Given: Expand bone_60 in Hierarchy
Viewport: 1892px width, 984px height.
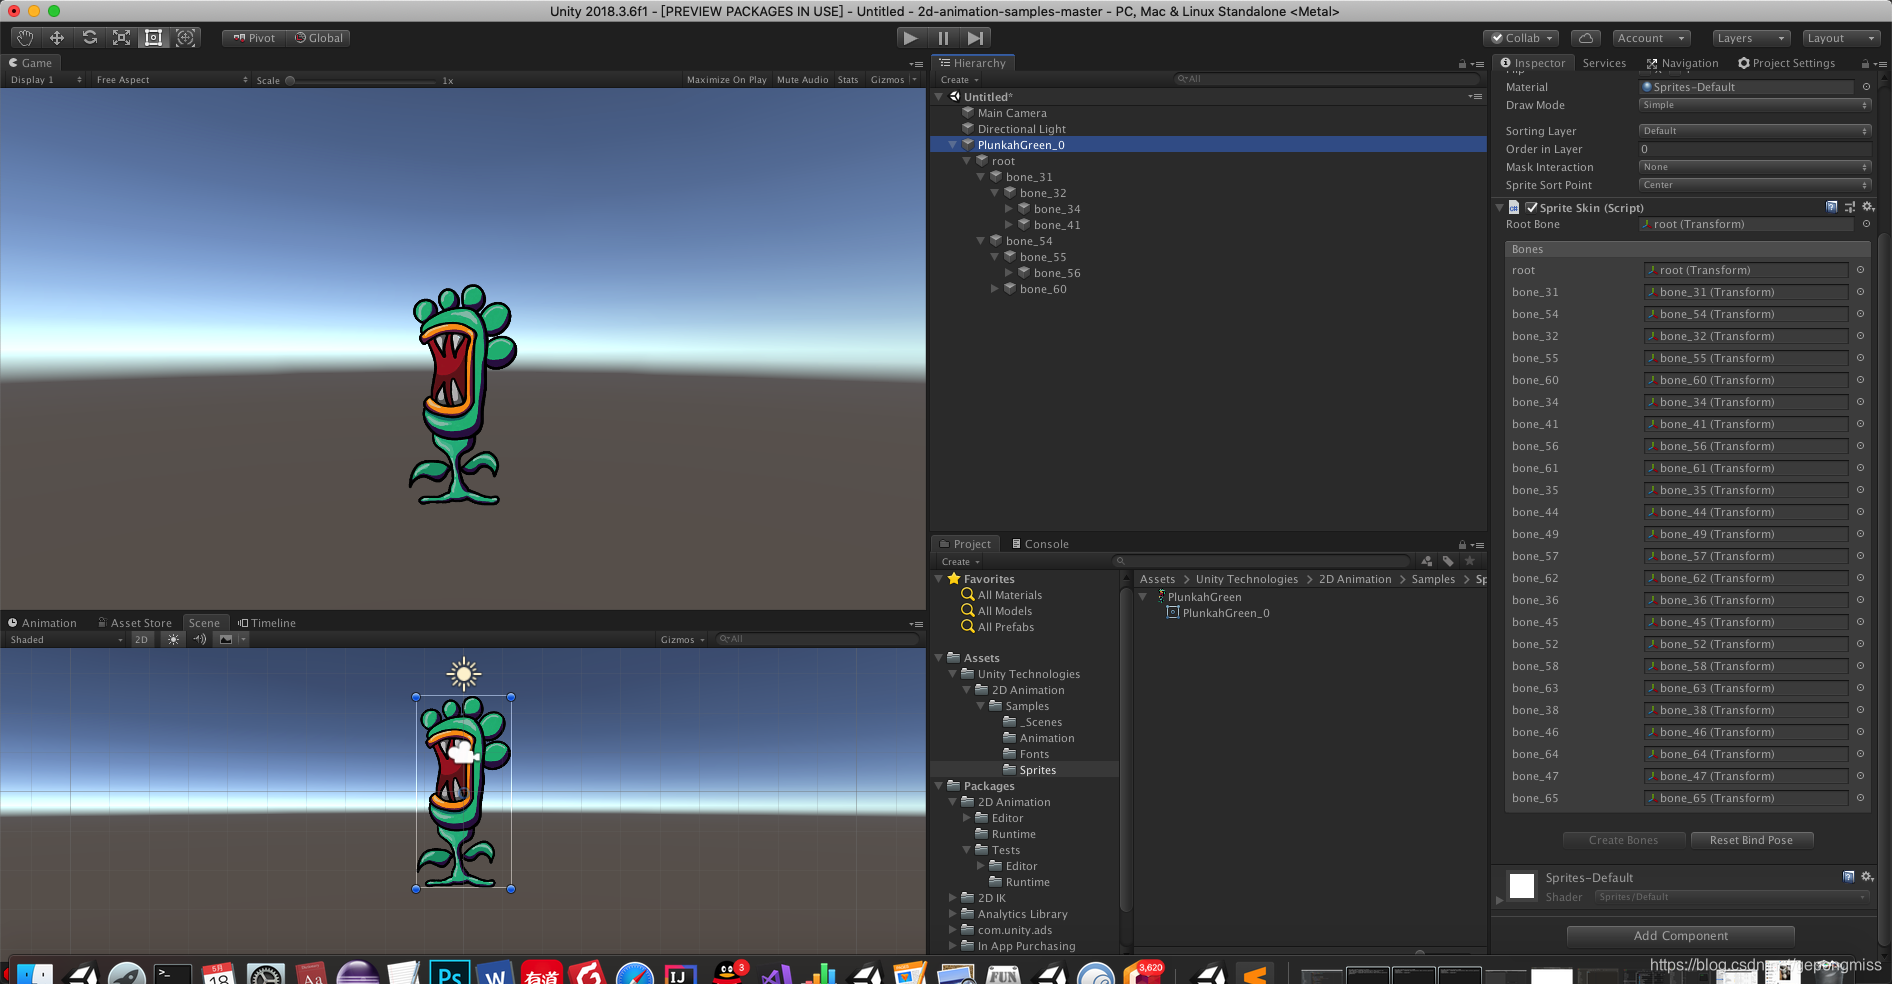Looking at the screenshot, I should pos(995,289).
